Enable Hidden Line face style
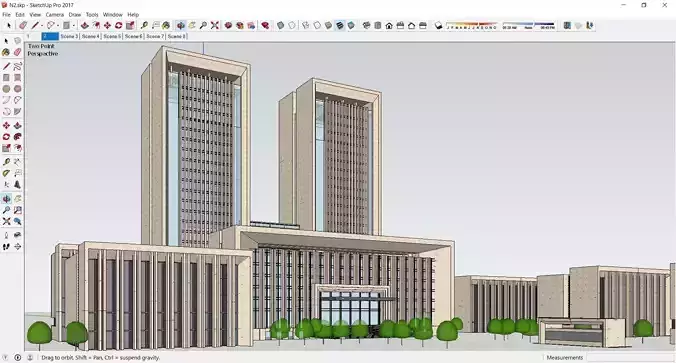This screenshot has width=676, height=363. click(x=317, y=25)
